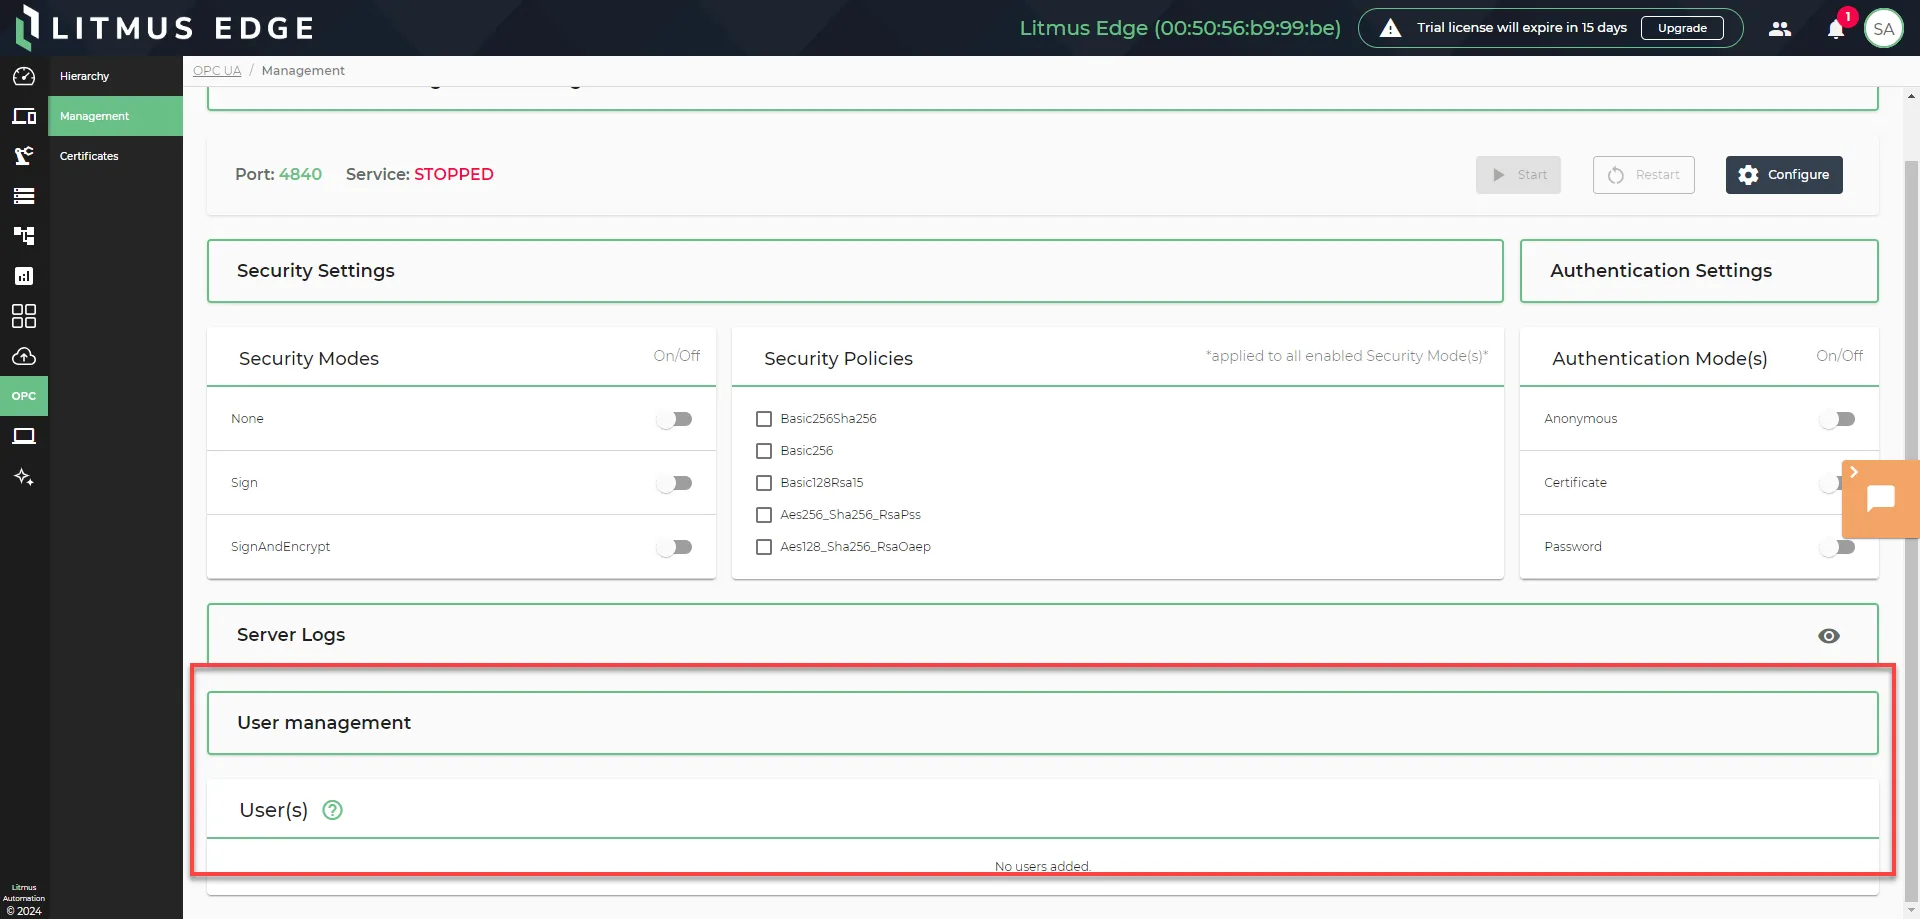Click the 'No users added.' message
This screenshot has width=1920, height=919.
pyautogui.click(x=1042, y=866)
